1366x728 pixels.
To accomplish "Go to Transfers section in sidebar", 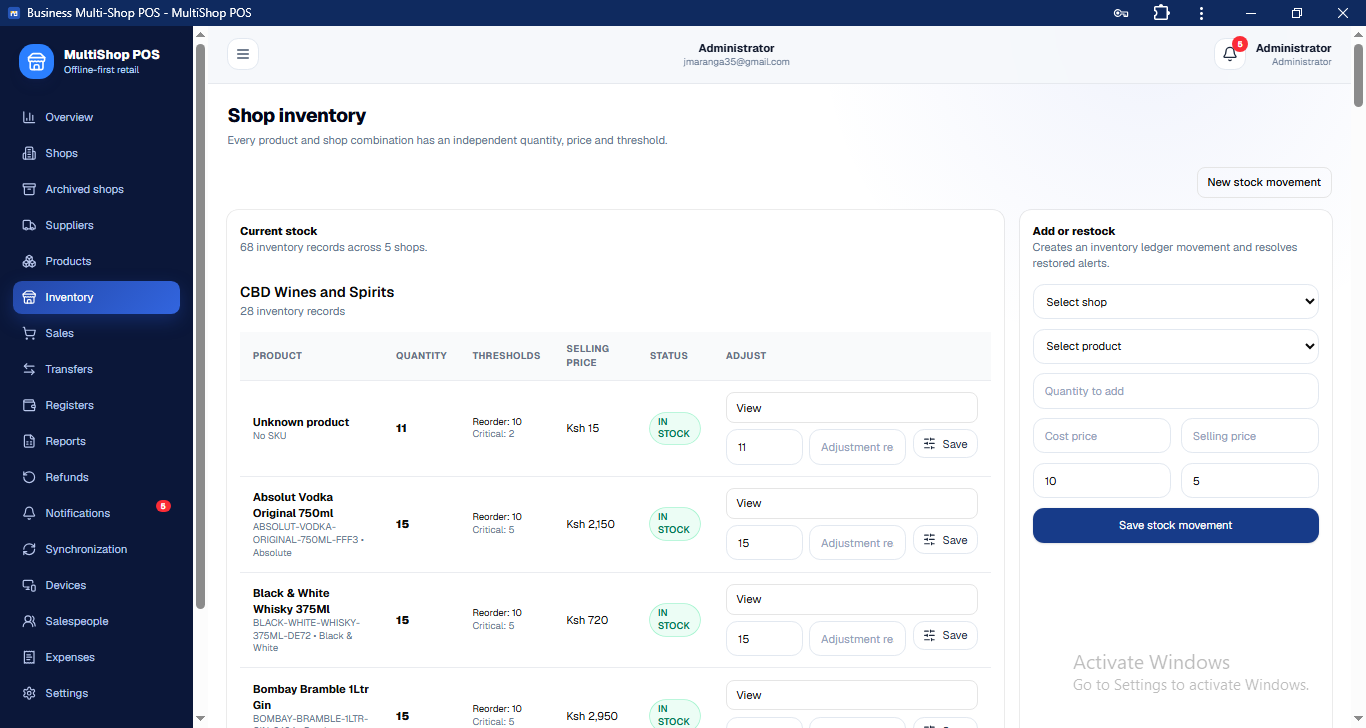I will coord(96,369).
